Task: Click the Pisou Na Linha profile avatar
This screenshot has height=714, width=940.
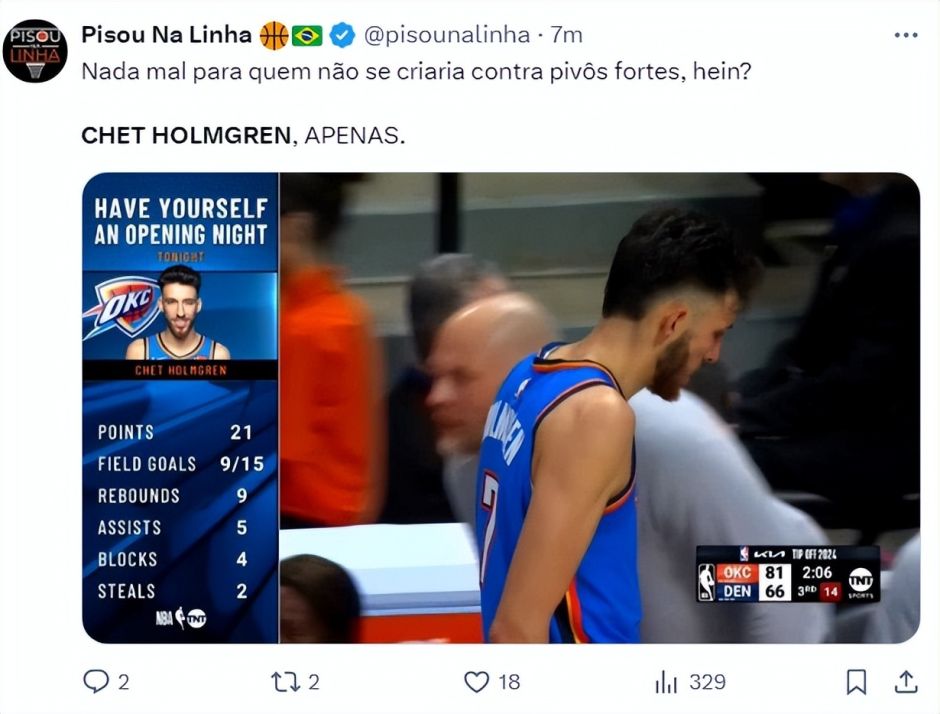Action: tap(35, 50)
